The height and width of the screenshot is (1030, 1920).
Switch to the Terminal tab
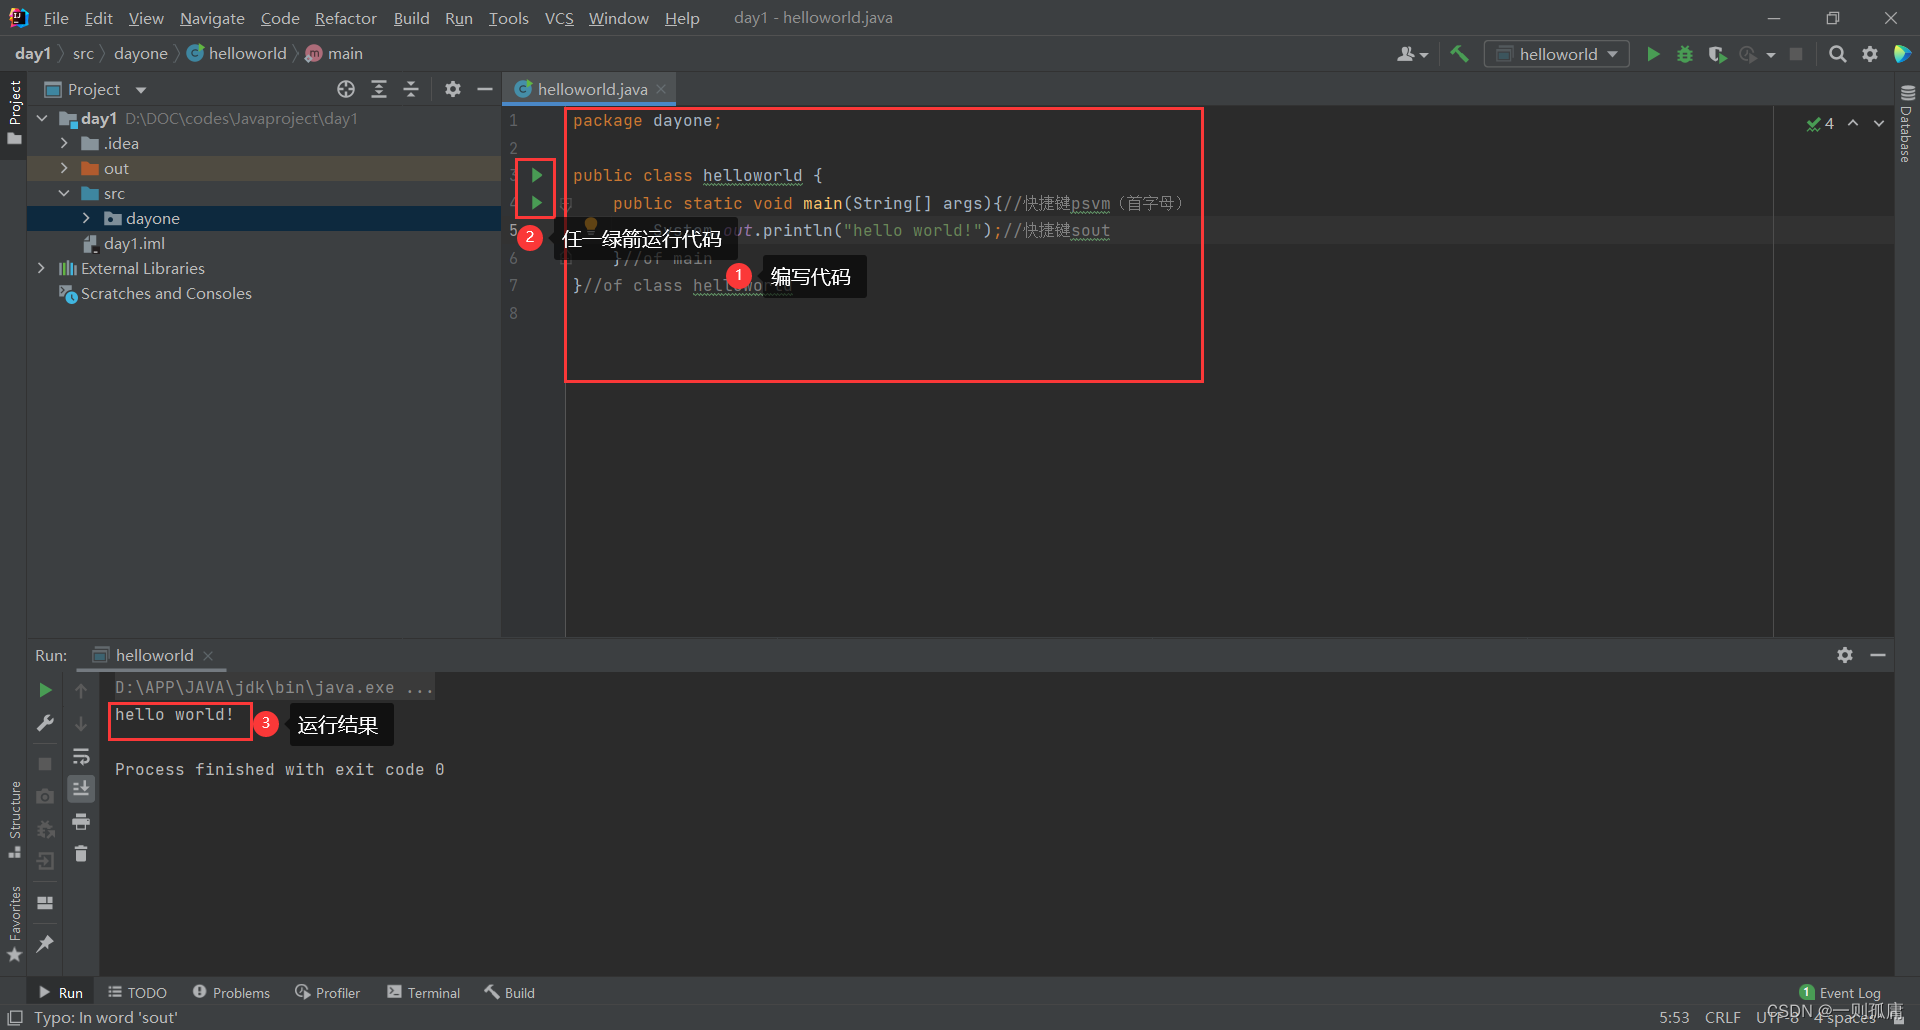423,991
